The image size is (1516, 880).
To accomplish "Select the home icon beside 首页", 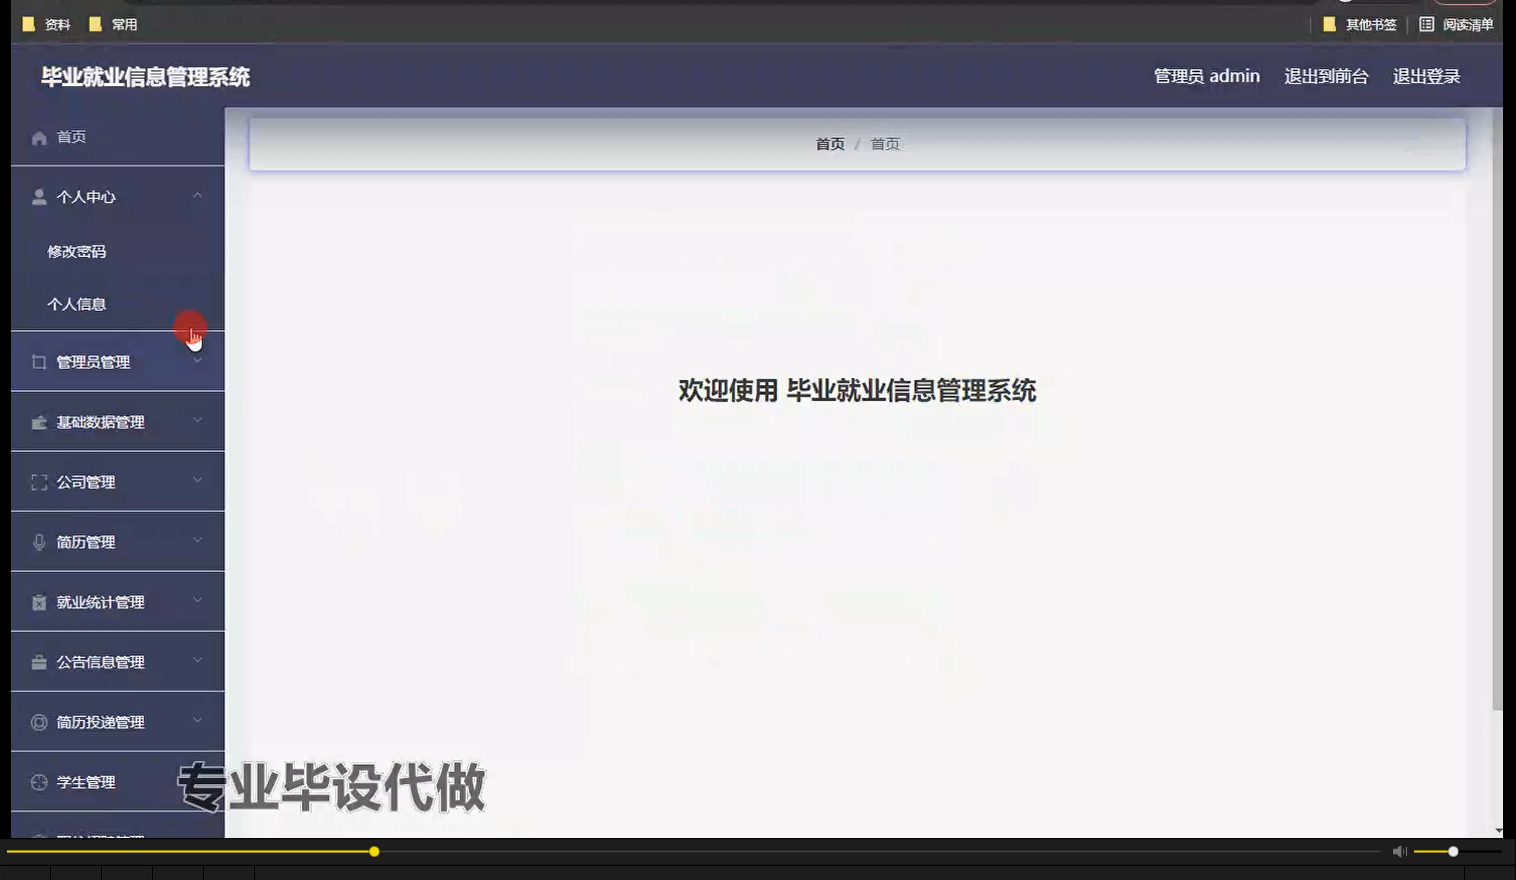I will click(x=38, y=137).
